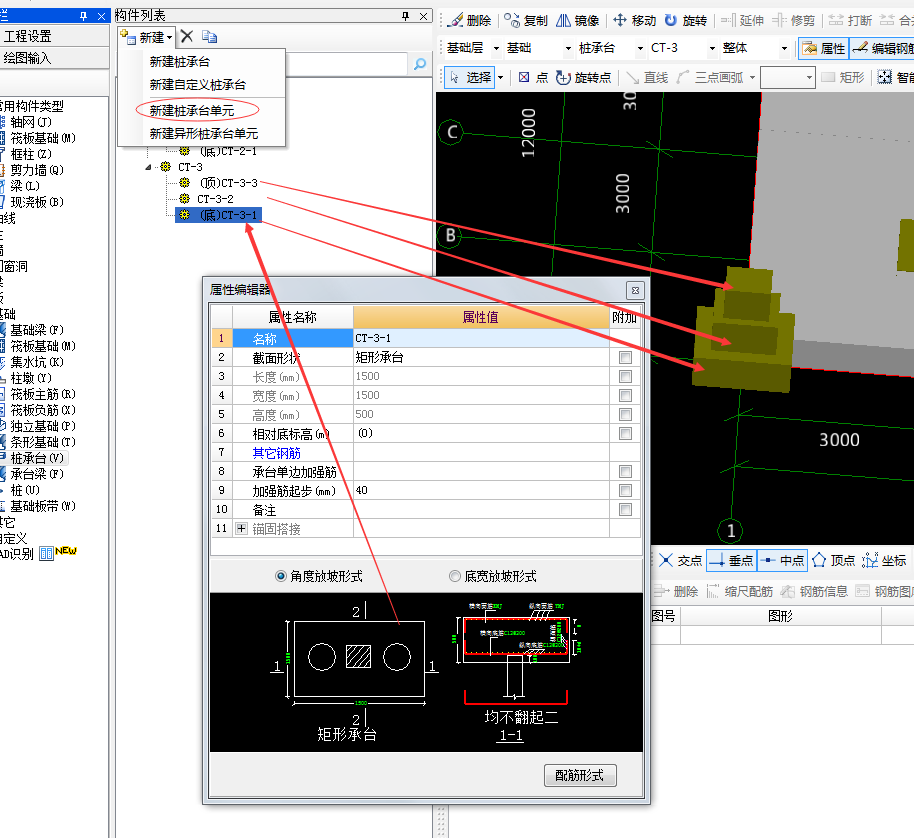Open the 工程设置 section
This screenshot has width=914, height=838.
tap(54, 36)
